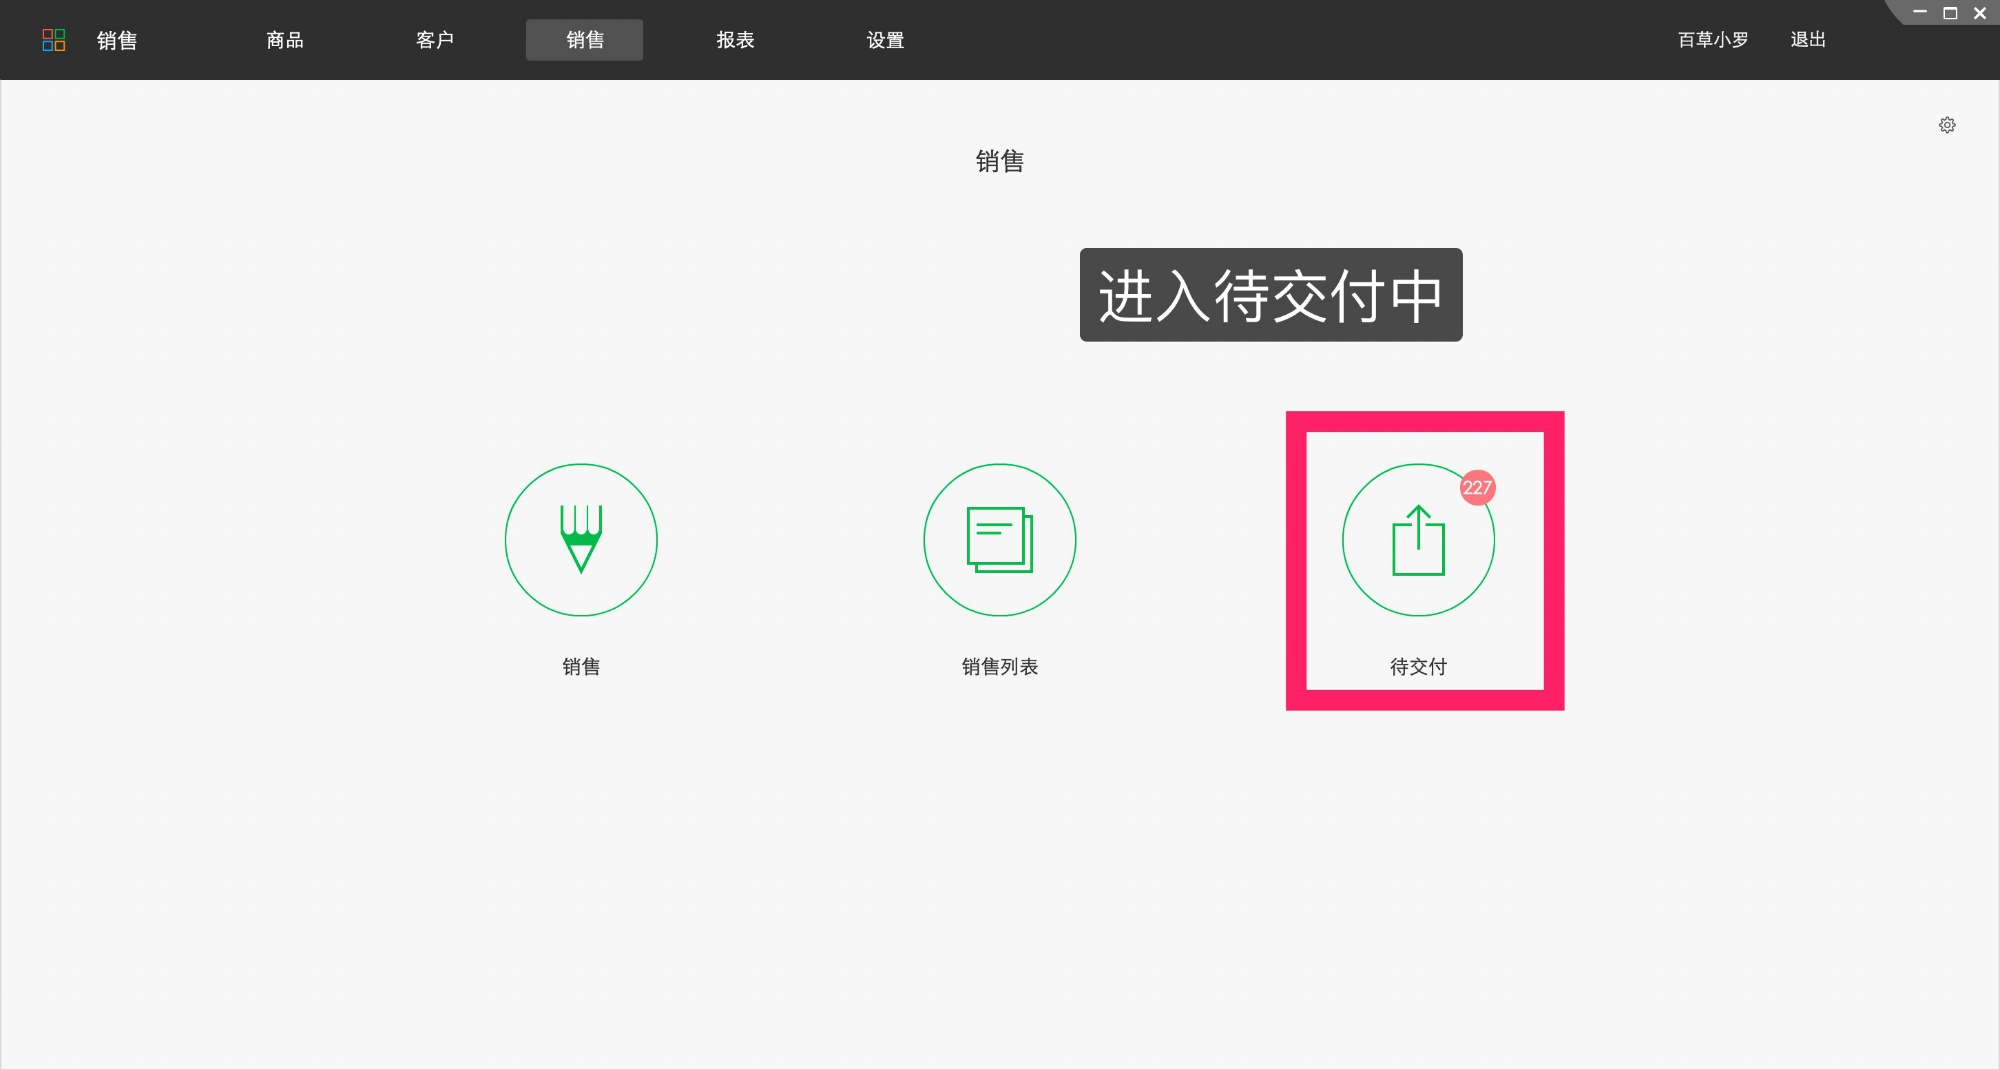The image size is (2000, 1070).
Task: Open the 报表 reports menu
Action: click(x=735, y=40)
